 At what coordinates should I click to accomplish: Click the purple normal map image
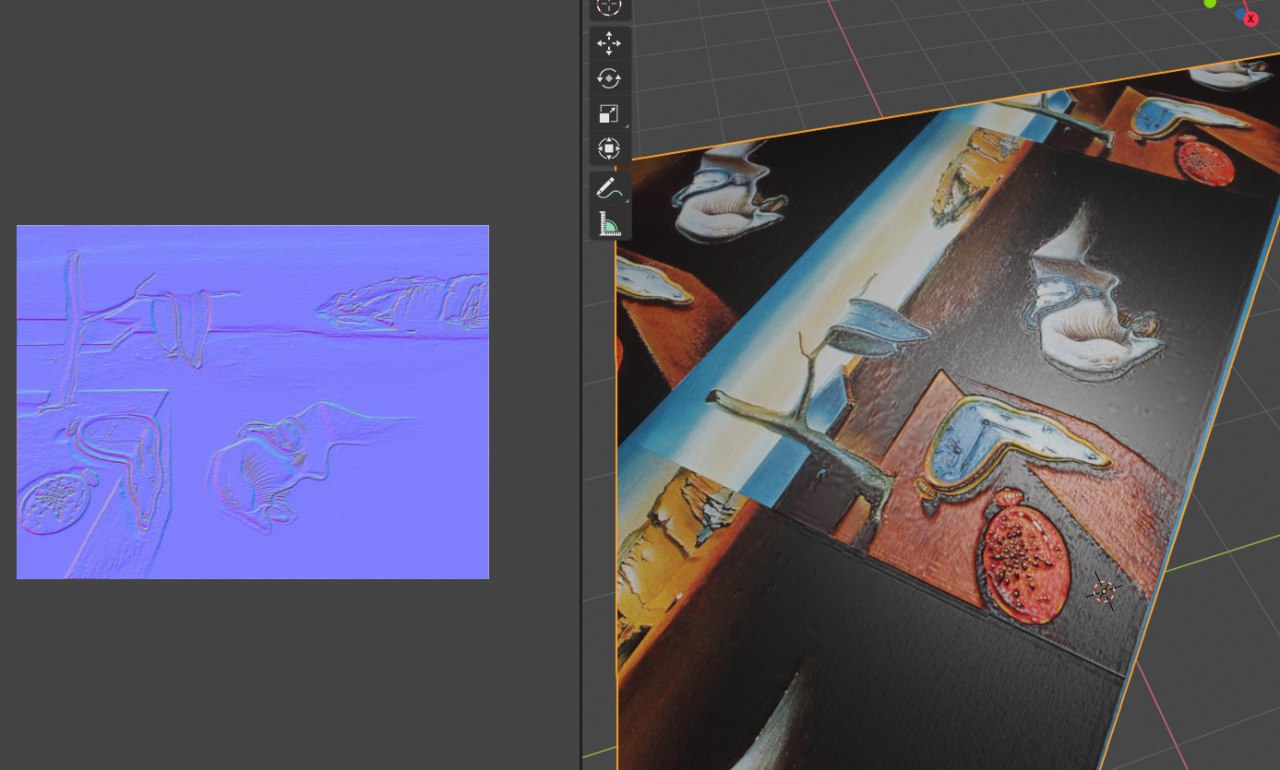(x=253, y=402)
